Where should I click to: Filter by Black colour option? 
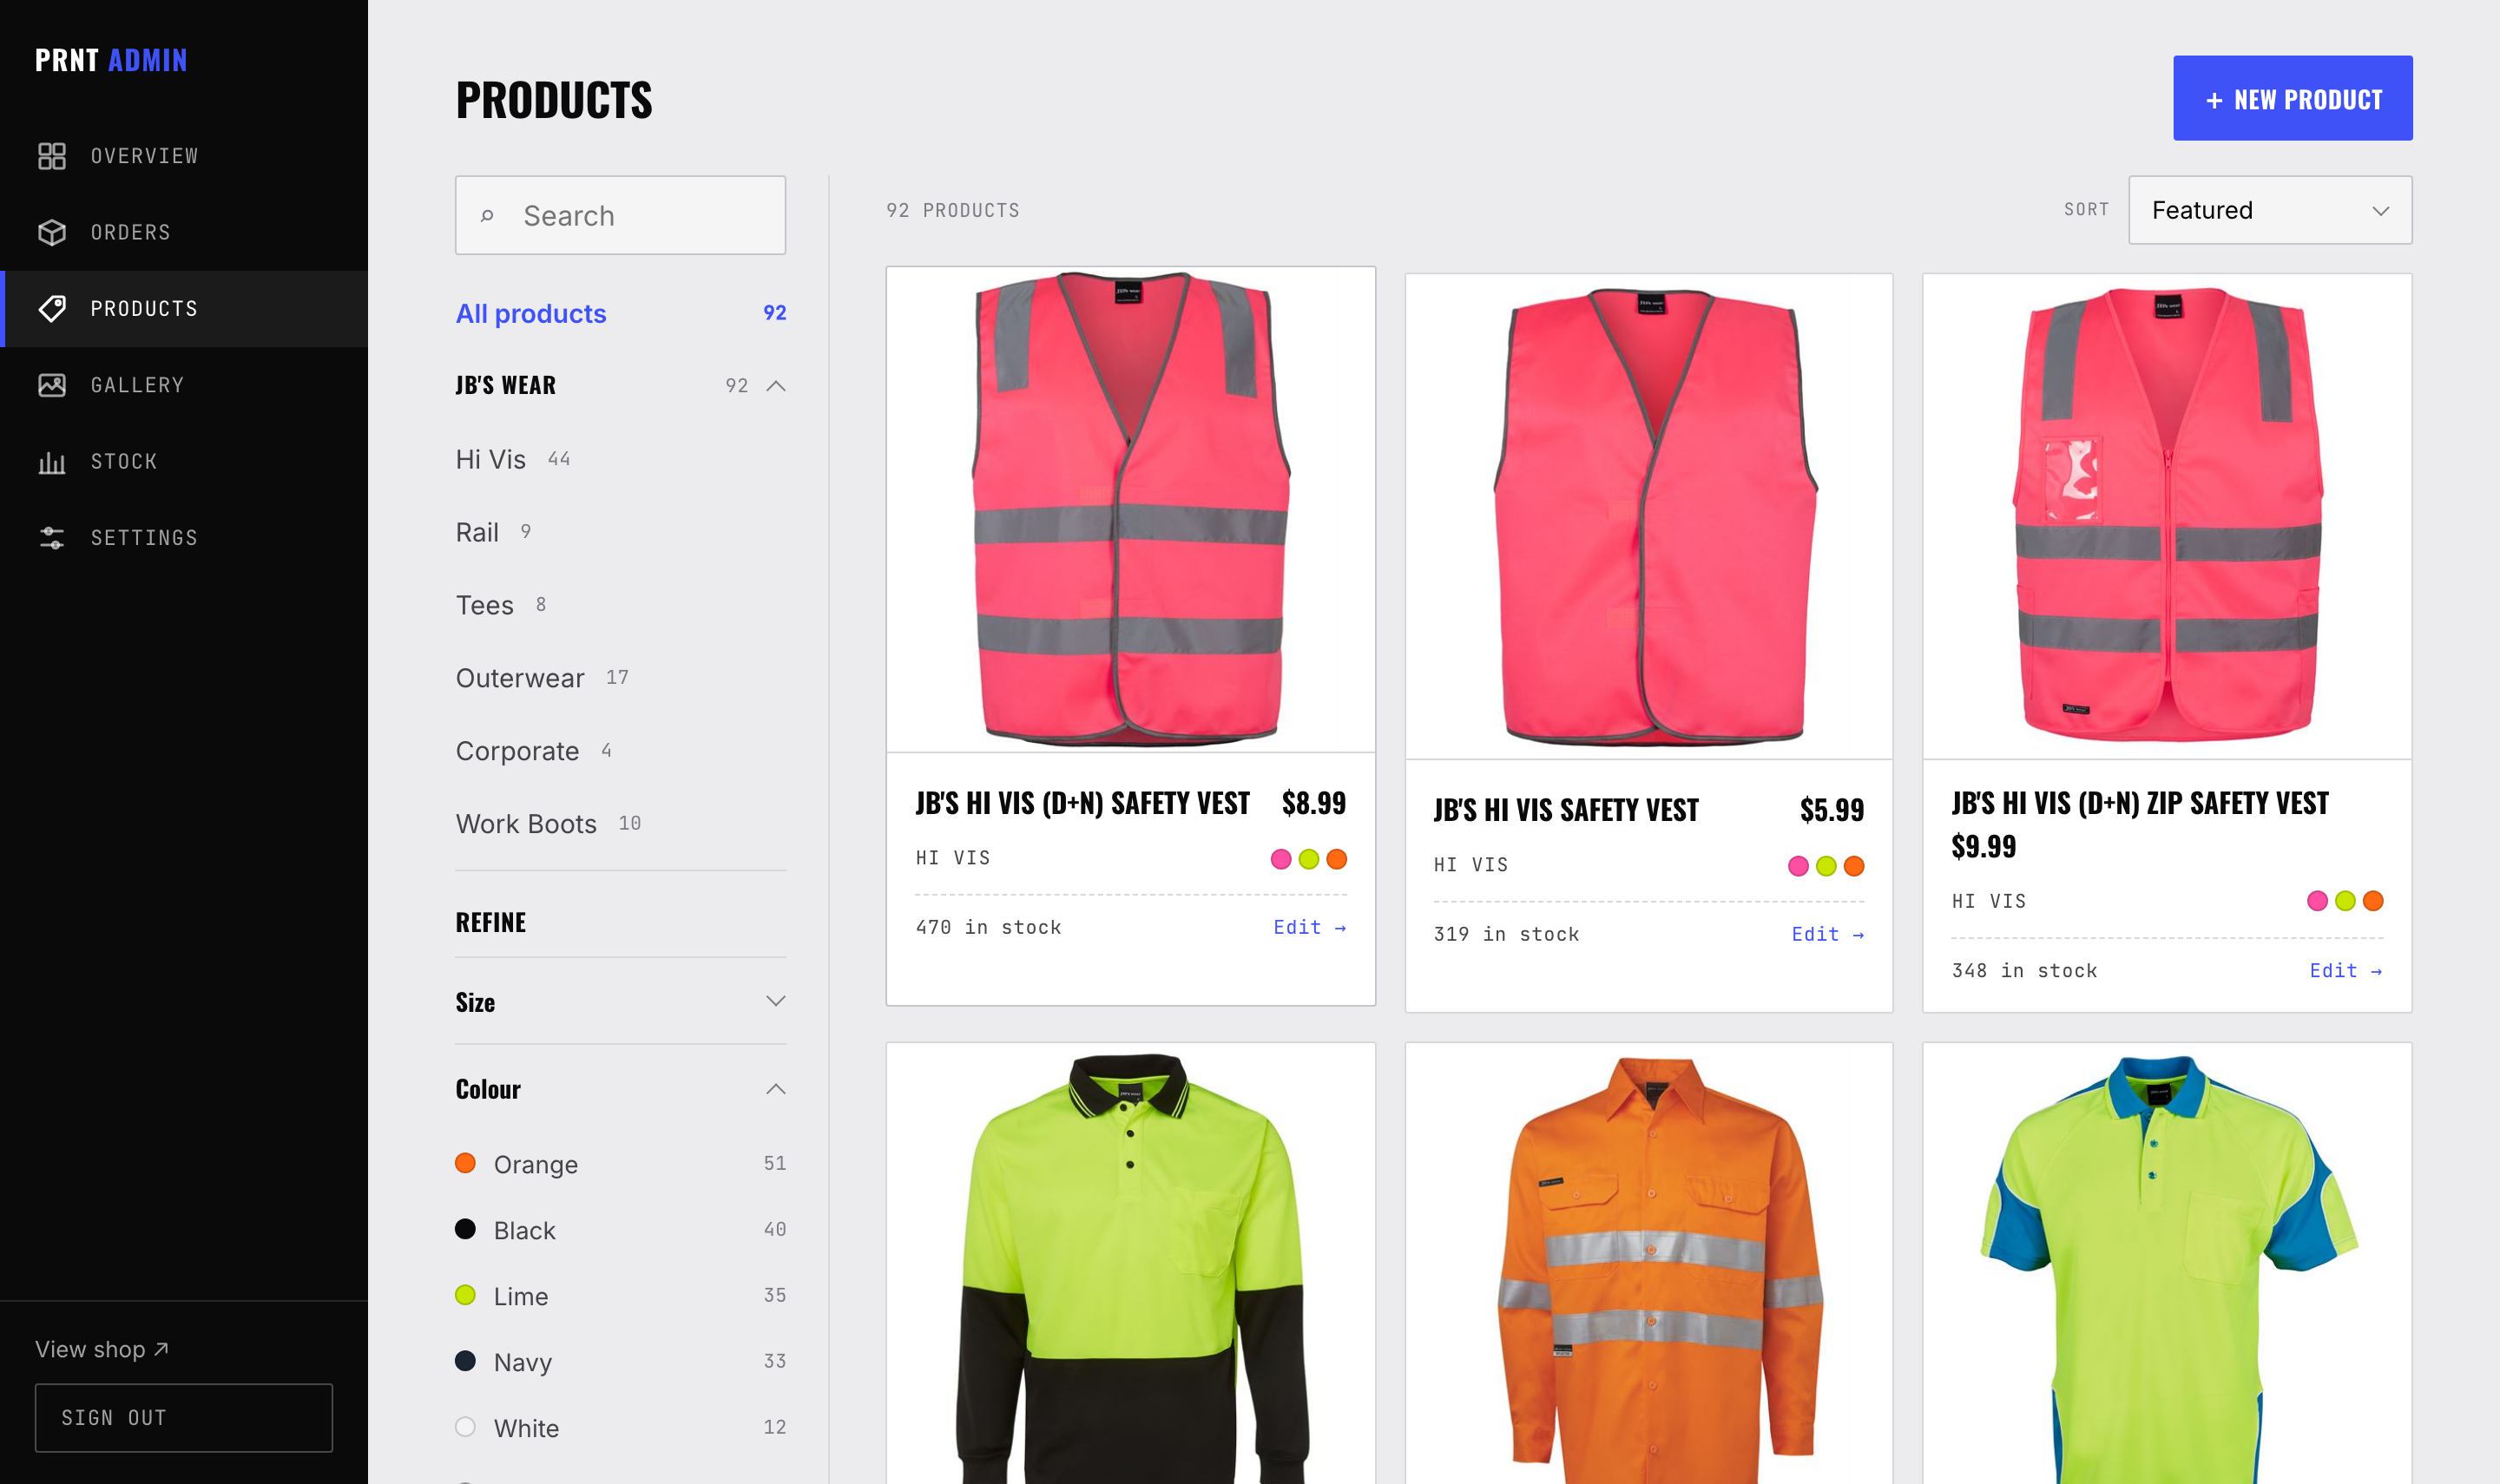click(x=620, y=1230)
